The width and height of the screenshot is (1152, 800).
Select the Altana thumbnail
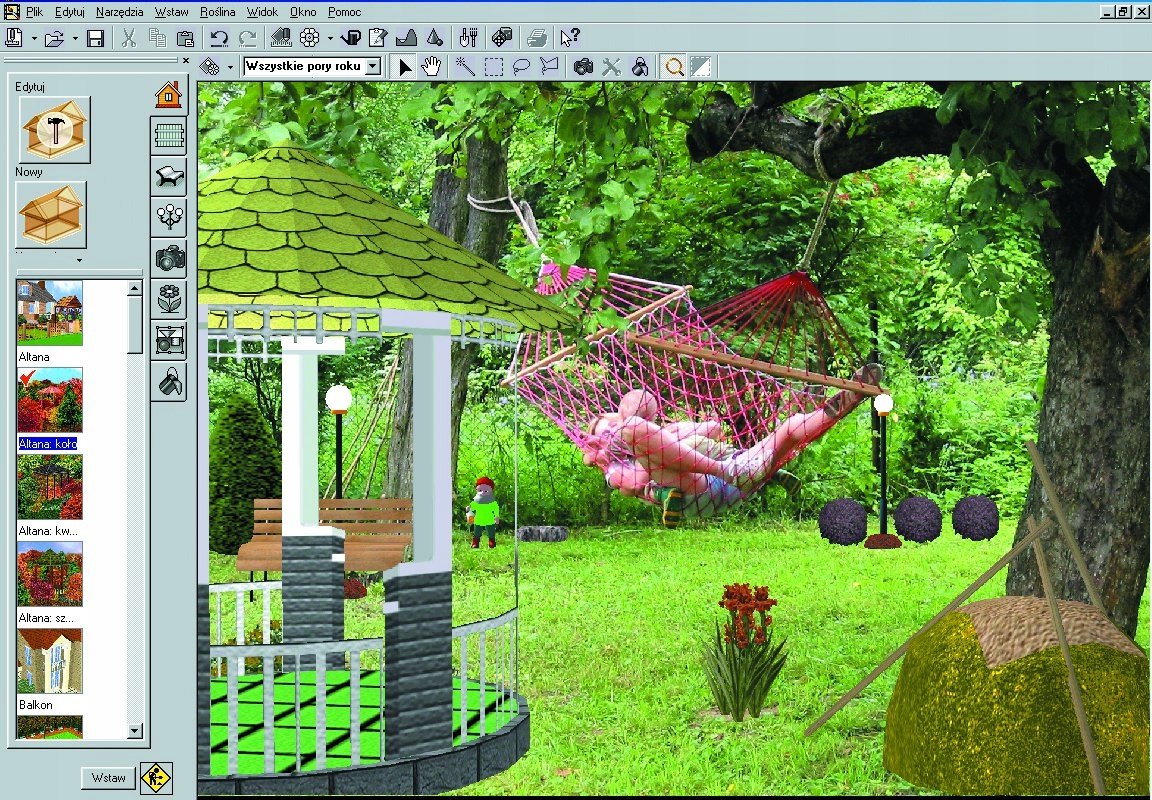[x=49, y=313]
